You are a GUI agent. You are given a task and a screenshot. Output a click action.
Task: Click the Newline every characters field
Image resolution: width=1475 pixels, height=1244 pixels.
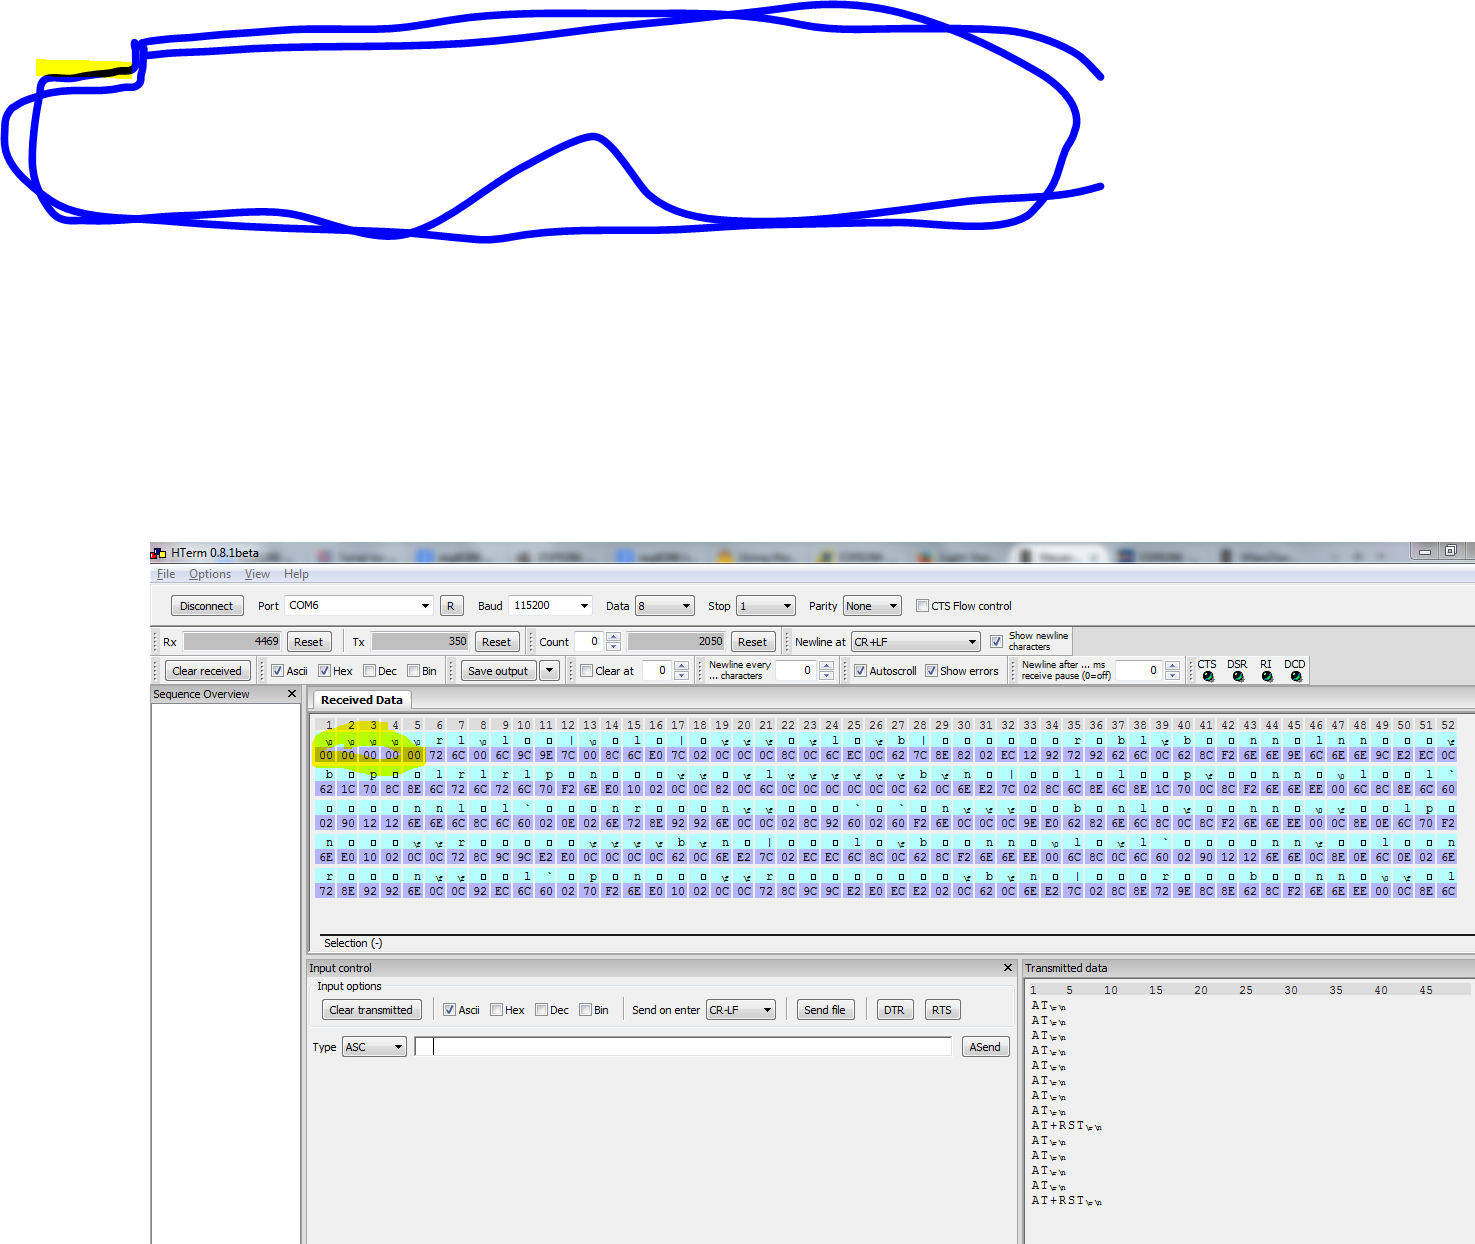(x=797, y=671)
